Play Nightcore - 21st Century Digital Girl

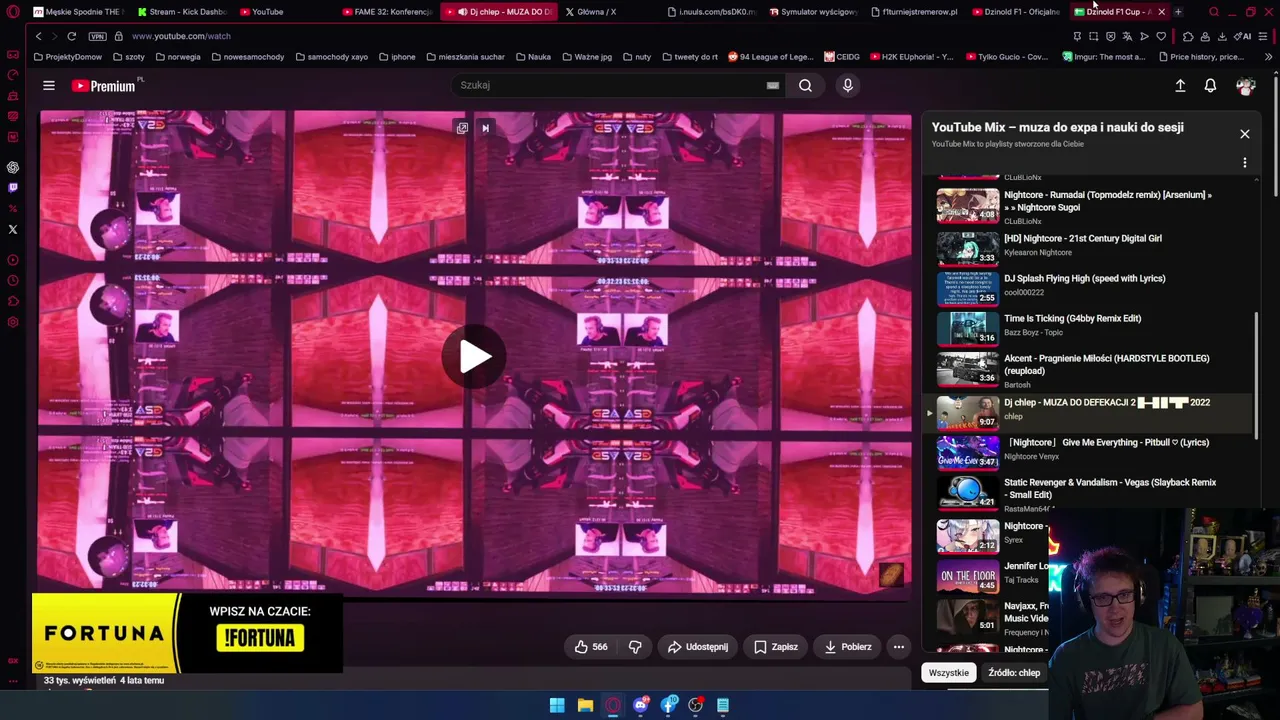tap(1090, 246)
